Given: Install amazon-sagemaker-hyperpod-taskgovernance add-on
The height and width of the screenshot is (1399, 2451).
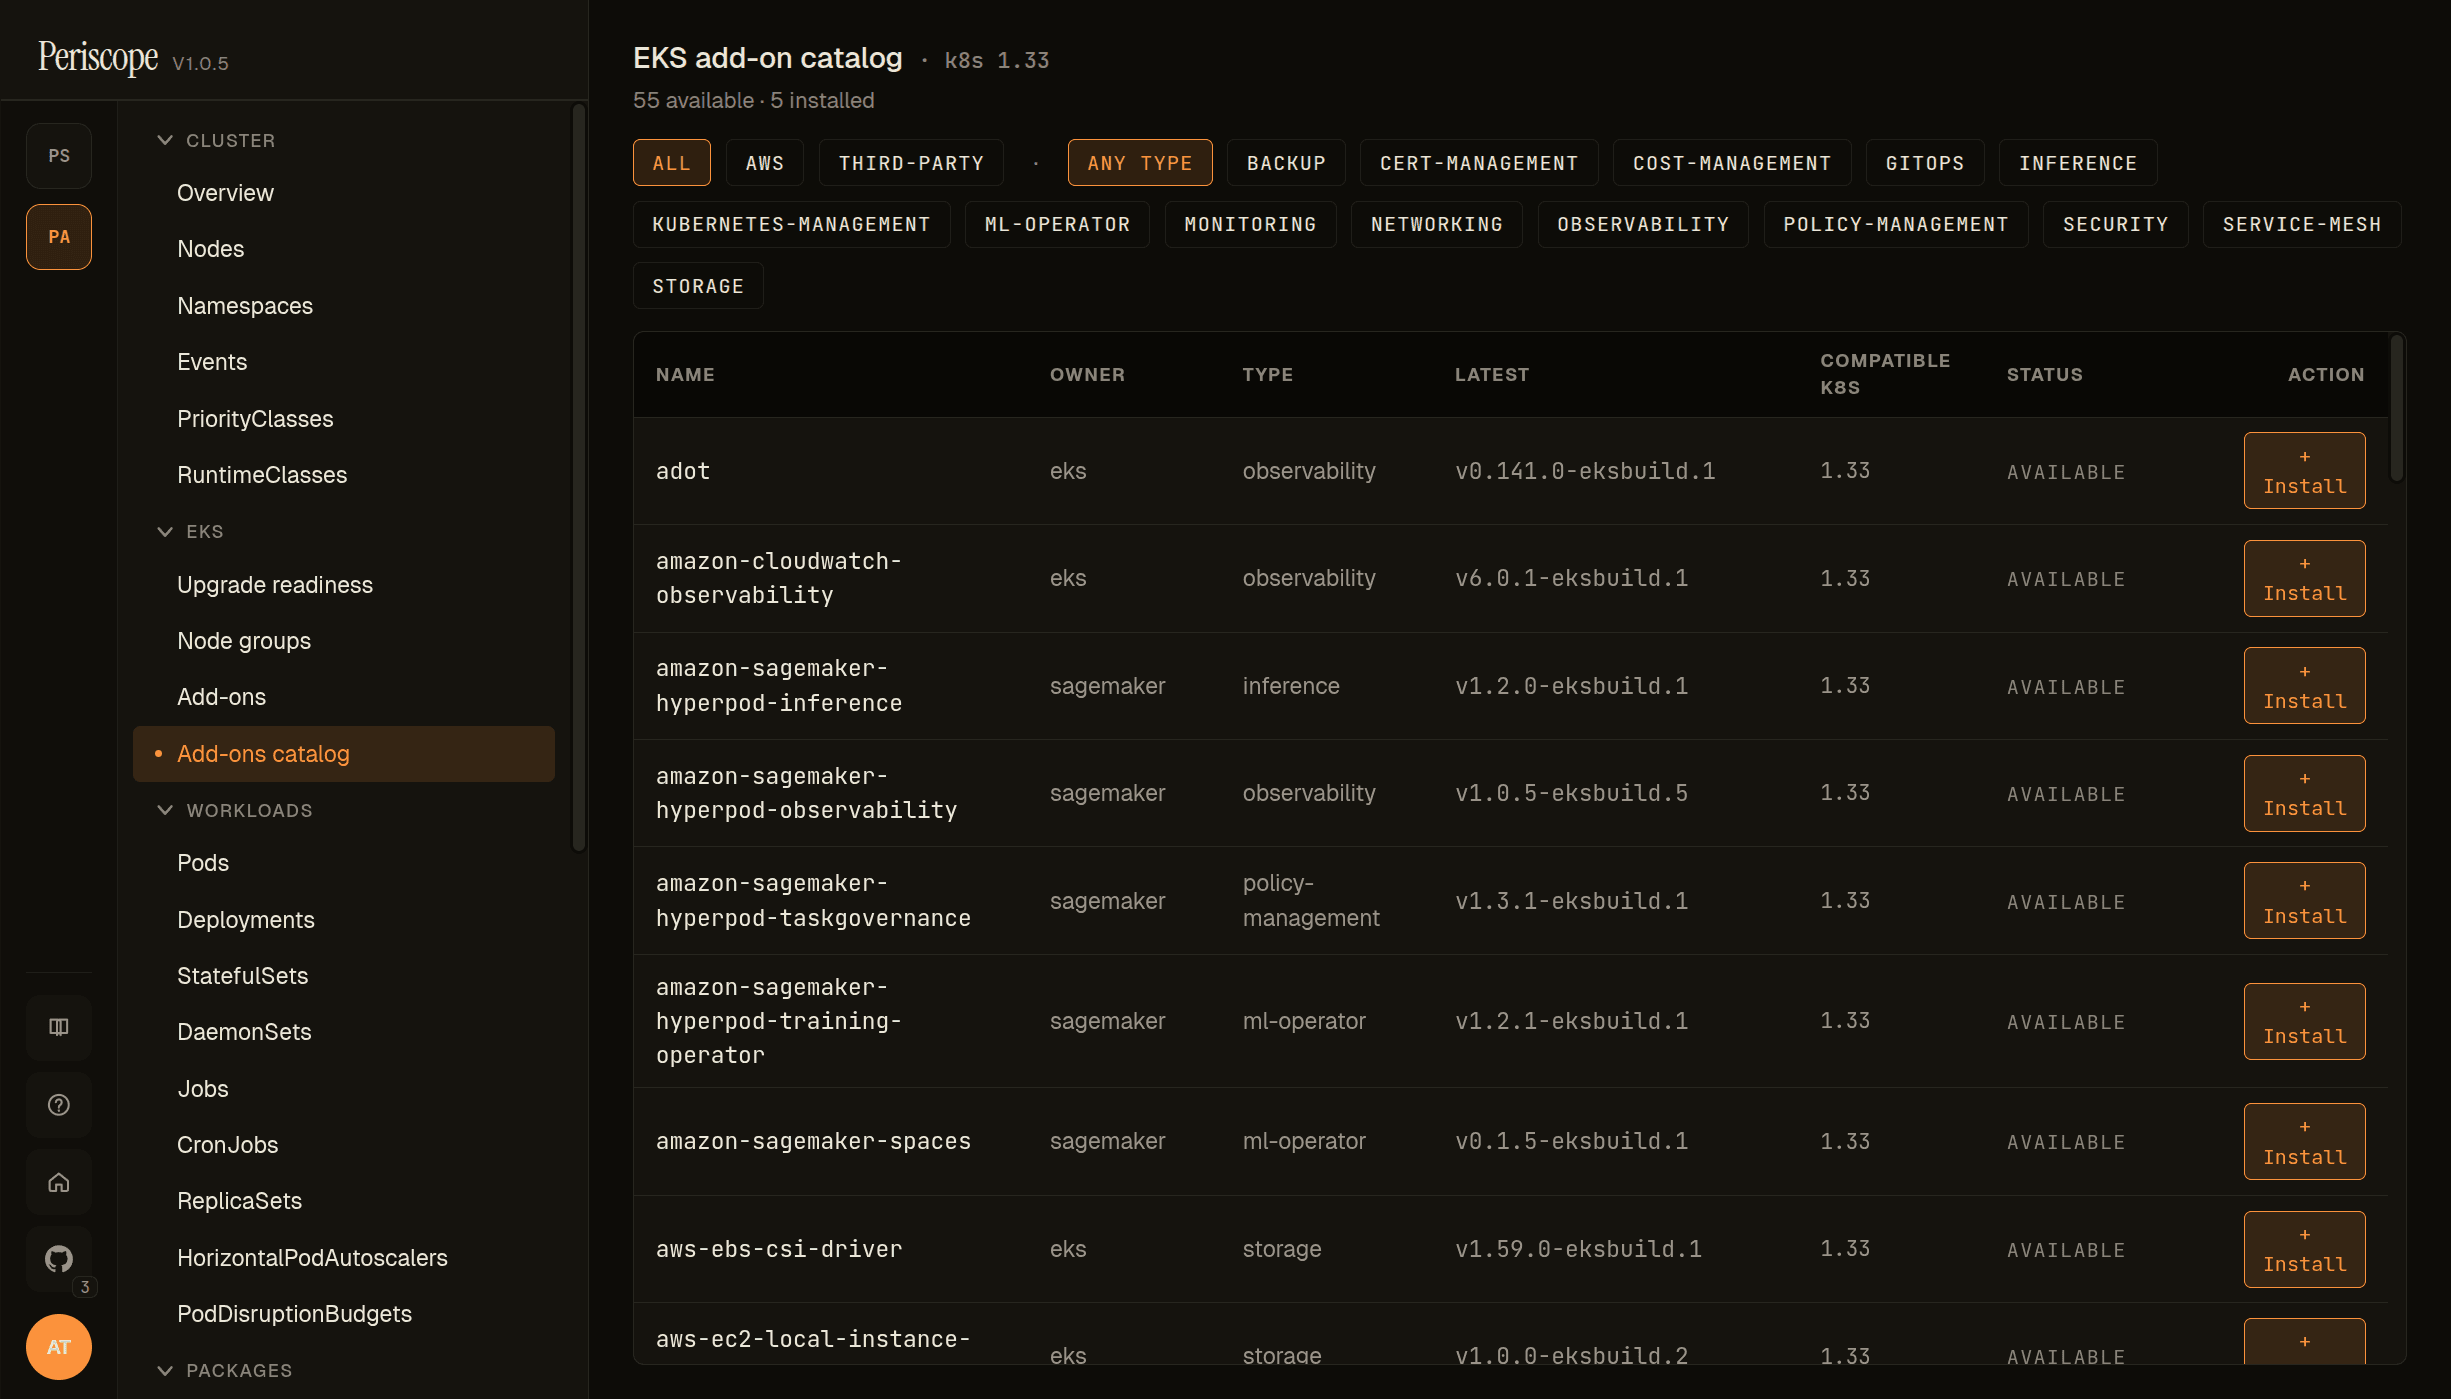Looking at the screenshot, I should tap(2304, 901).
